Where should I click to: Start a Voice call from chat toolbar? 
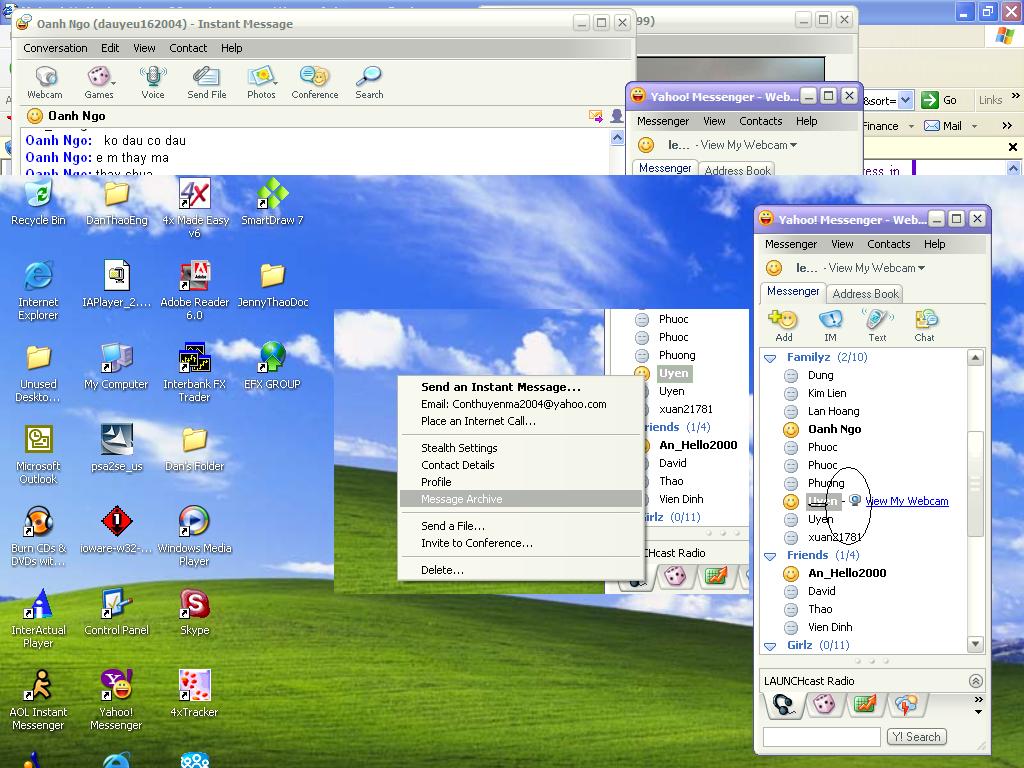click(x=153, y=82)
